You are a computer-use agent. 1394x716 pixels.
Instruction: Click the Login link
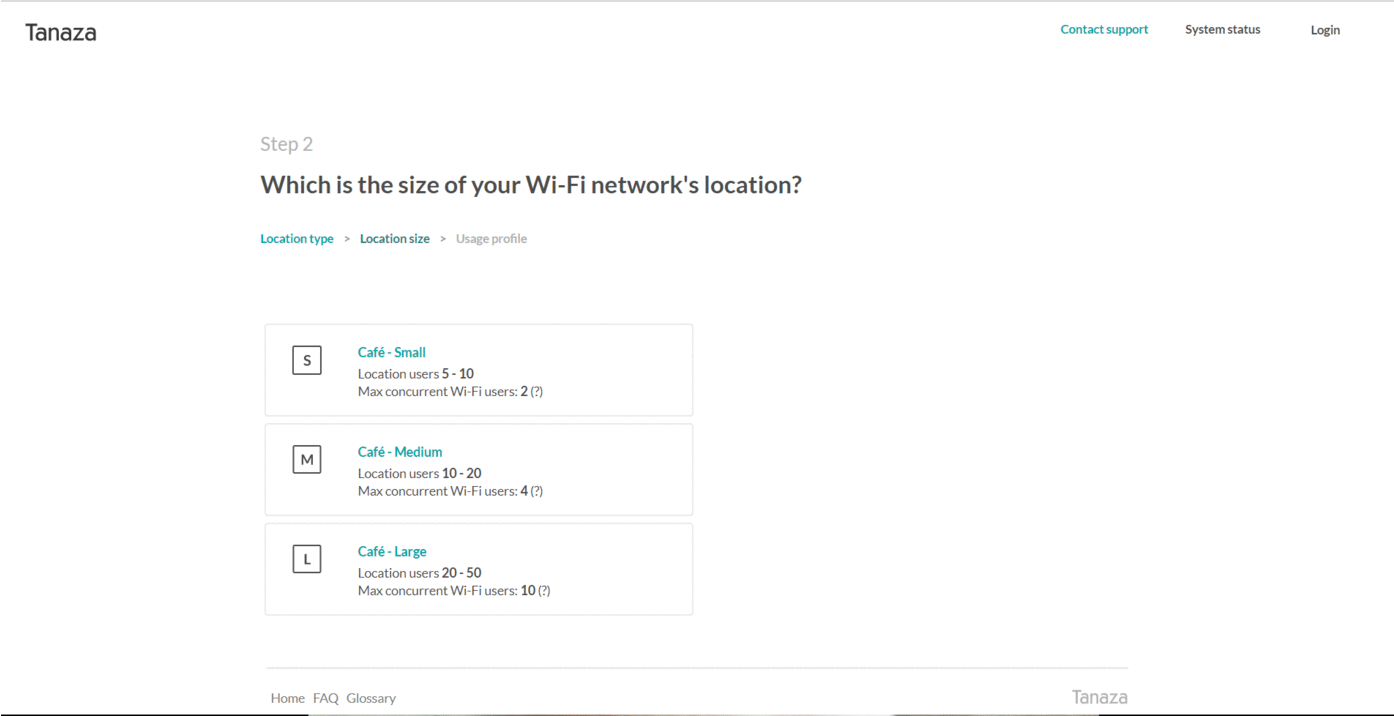tap(1325, 30)
